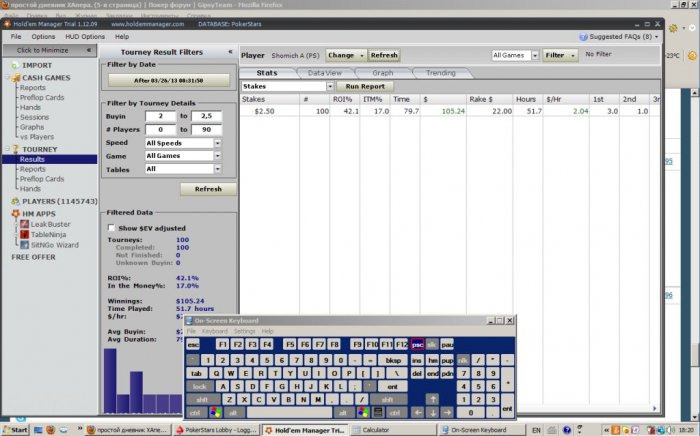The width and height of the screenshot is (700, 436).
Task: Click the PLAYERS group icon
Action: [x=15, y=201]
